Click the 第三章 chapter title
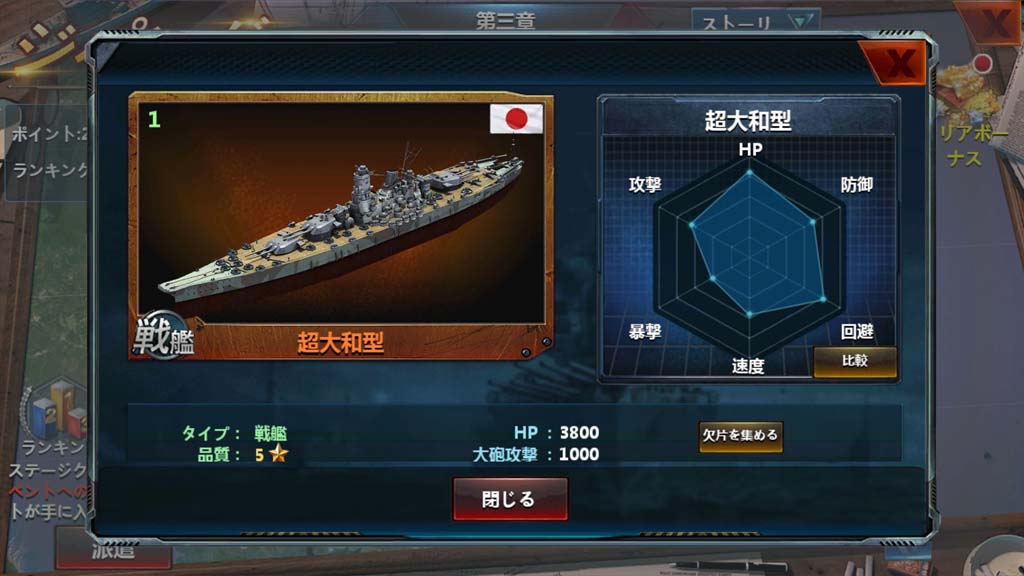 (505, 20)
